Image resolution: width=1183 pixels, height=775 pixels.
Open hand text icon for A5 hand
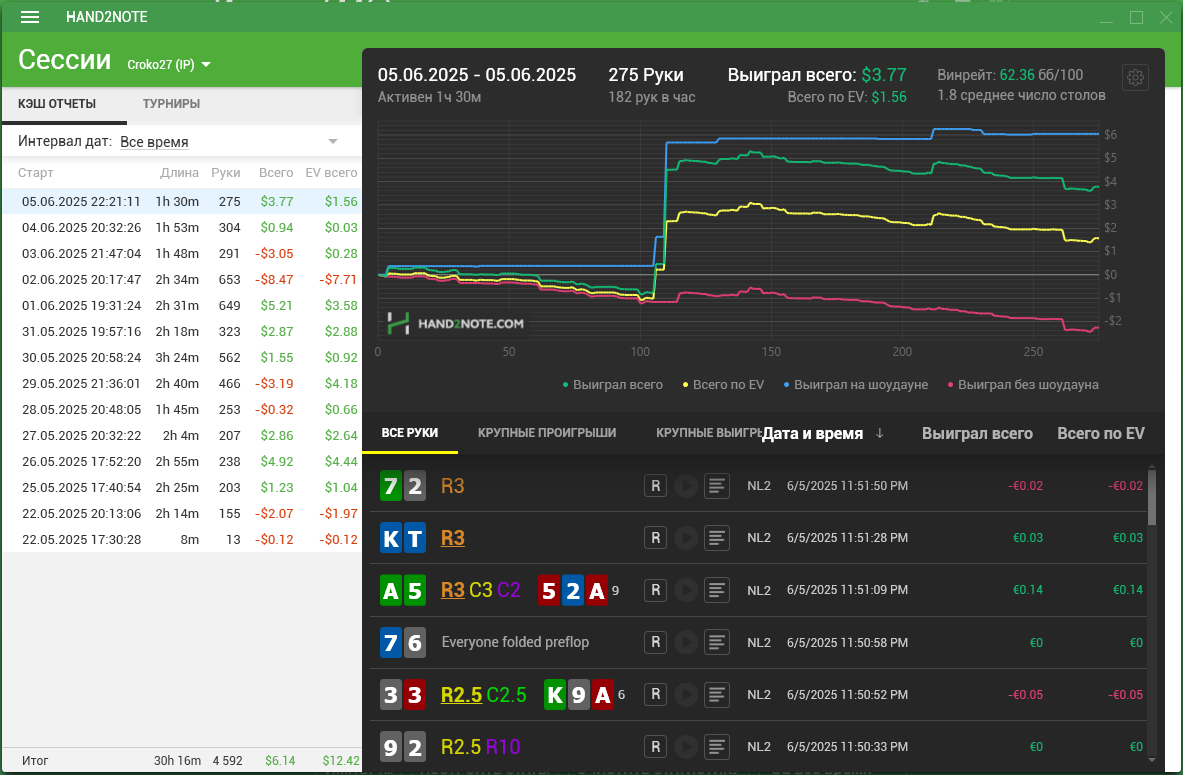[x=717, y=590]
